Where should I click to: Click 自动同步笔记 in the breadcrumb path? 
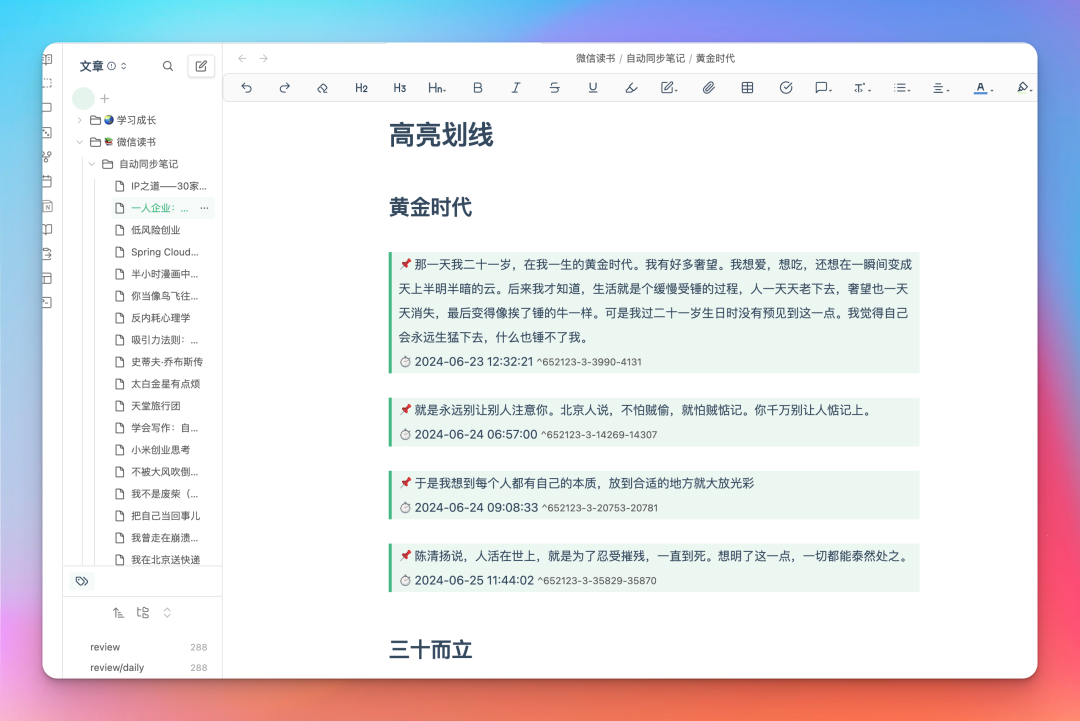pos(655,59)
